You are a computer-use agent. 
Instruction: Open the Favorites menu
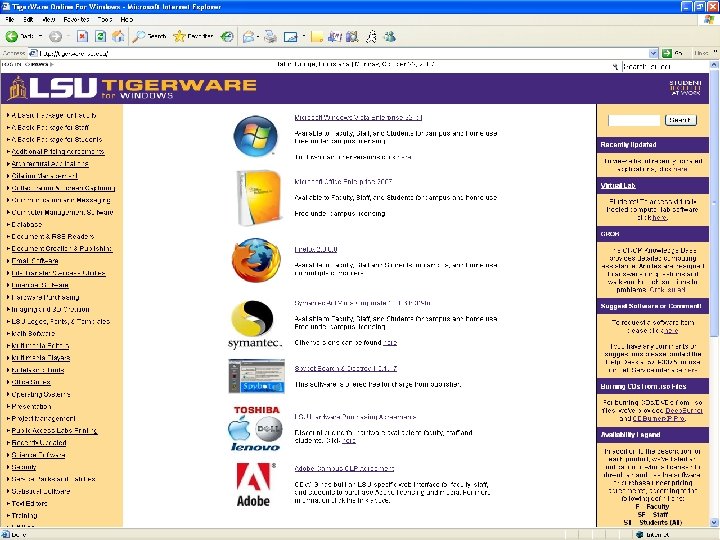(x=76, y=19)
